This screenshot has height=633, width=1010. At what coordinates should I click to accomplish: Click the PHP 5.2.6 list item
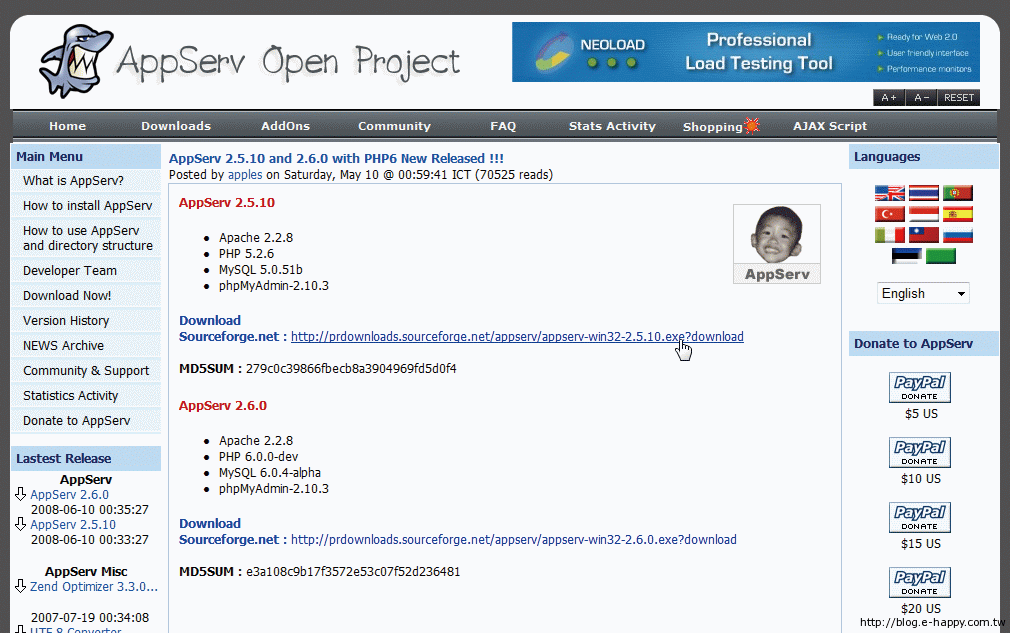pos(246,254)
